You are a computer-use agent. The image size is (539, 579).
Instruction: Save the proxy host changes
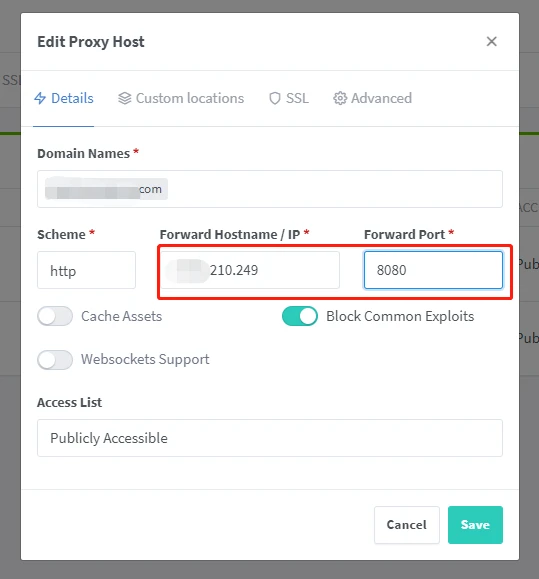pyautogui.click(x=475, y=525)
